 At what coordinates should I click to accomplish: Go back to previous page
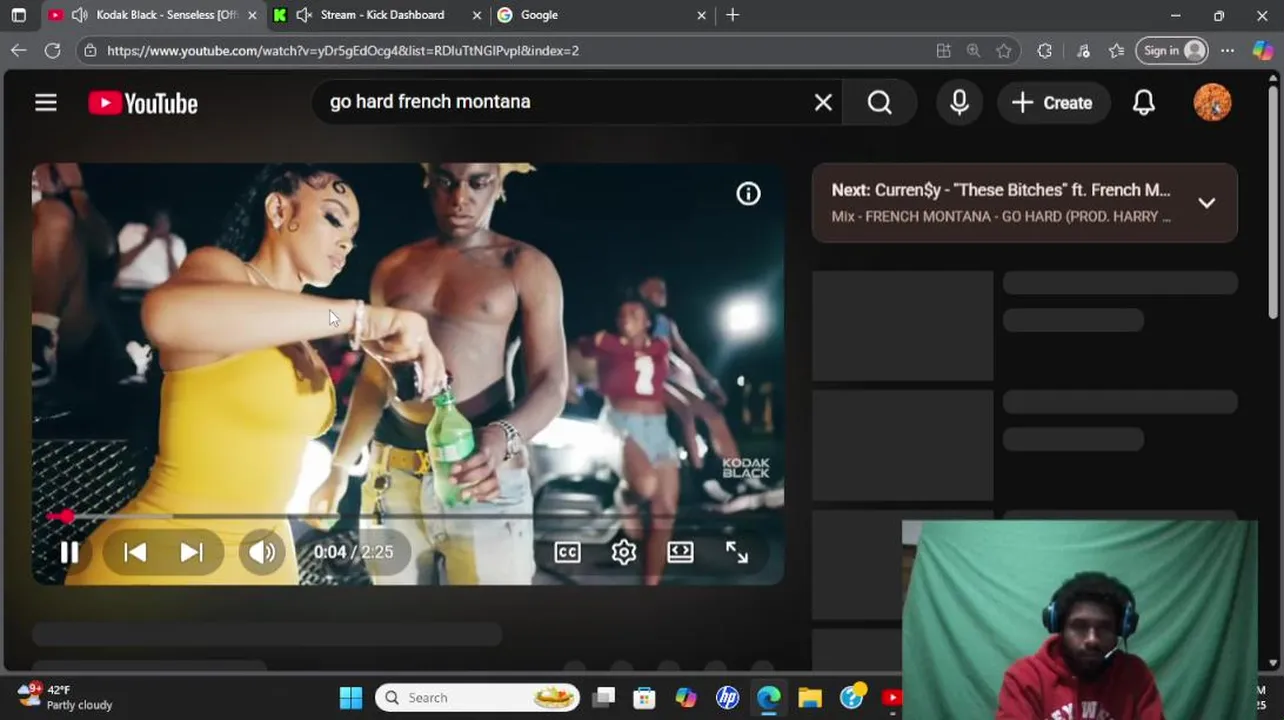point(19,50)
